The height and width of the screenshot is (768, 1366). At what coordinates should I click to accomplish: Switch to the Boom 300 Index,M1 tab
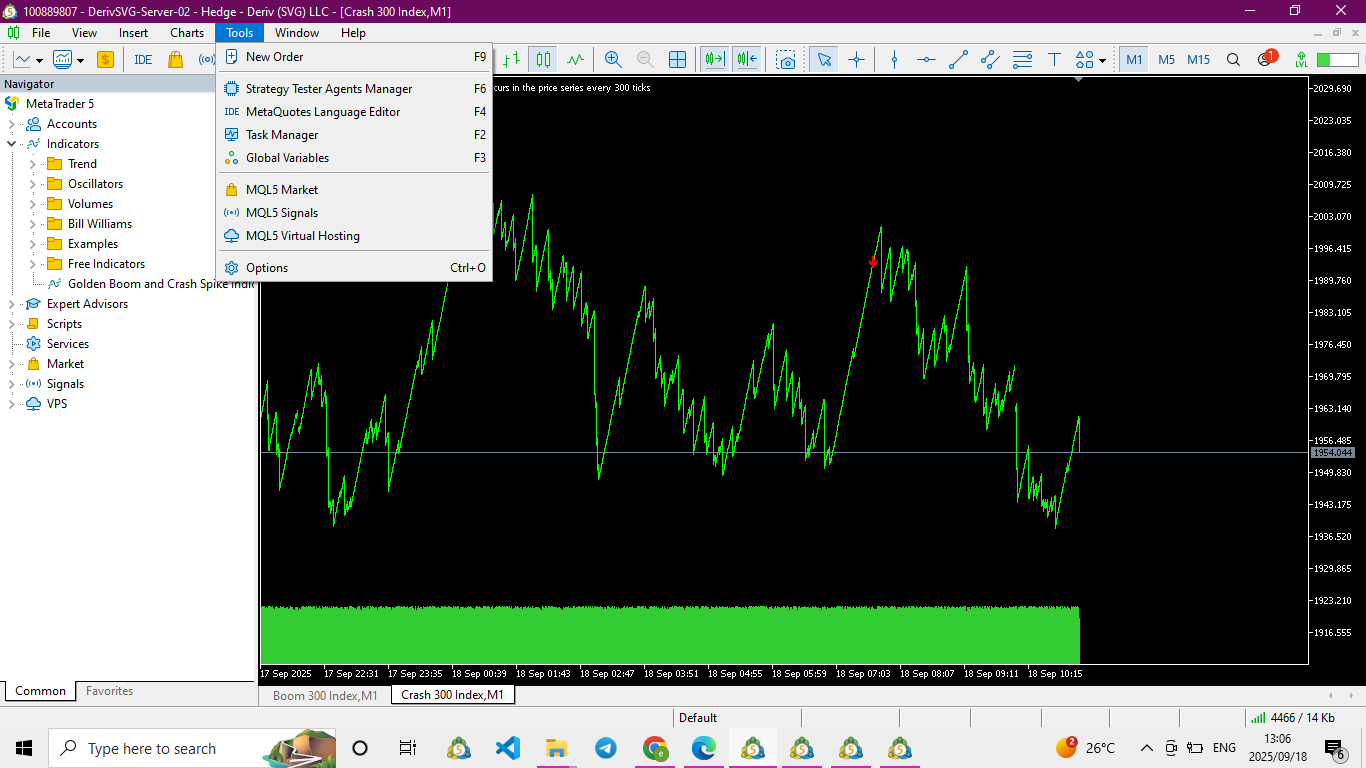(x=325, y=695)
